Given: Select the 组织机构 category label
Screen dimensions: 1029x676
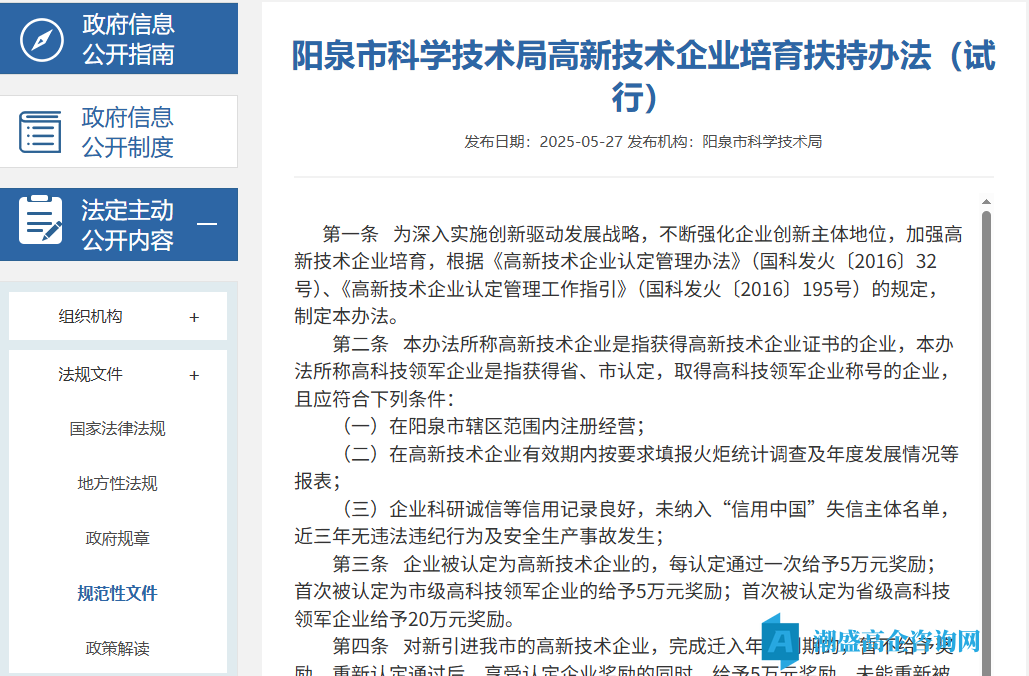Looking at the screenshot, I should 90,317.
